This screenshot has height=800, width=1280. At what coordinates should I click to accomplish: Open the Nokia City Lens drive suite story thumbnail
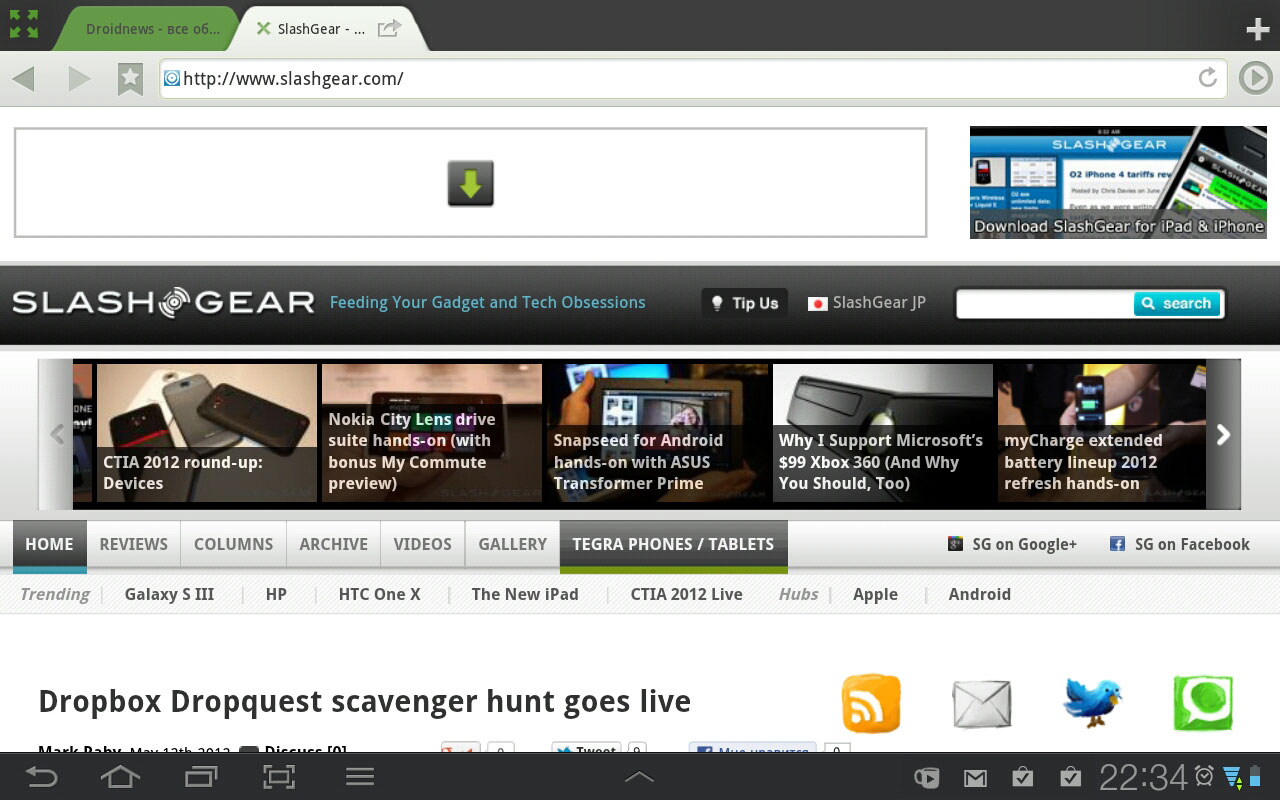click(432, 433)
